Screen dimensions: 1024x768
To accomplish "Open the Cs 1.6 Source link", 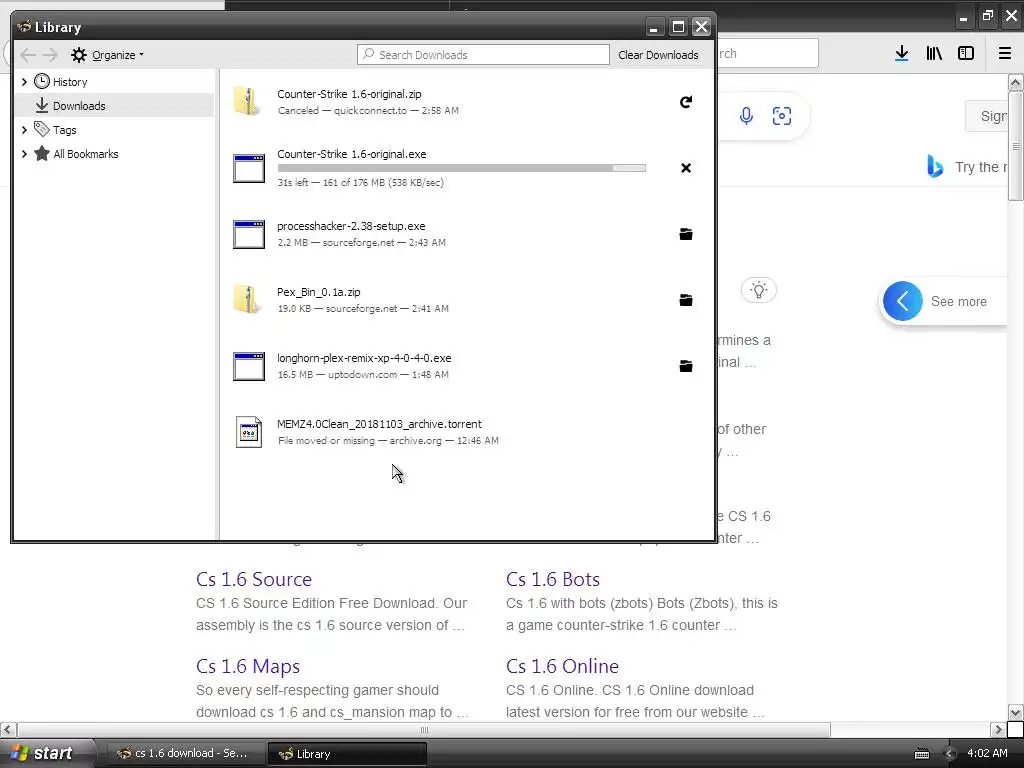I will pos(254,579).
